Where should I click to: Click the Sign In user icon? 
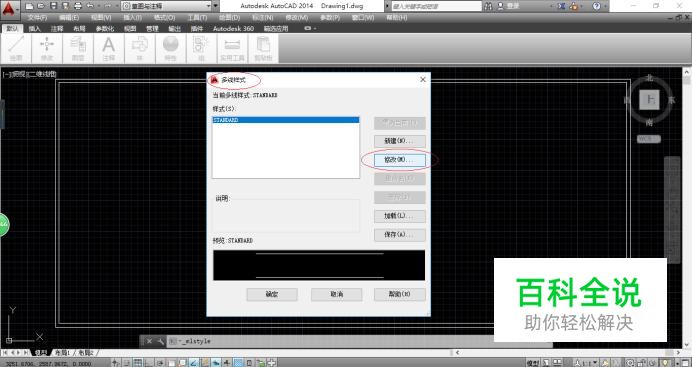[500, 6]
